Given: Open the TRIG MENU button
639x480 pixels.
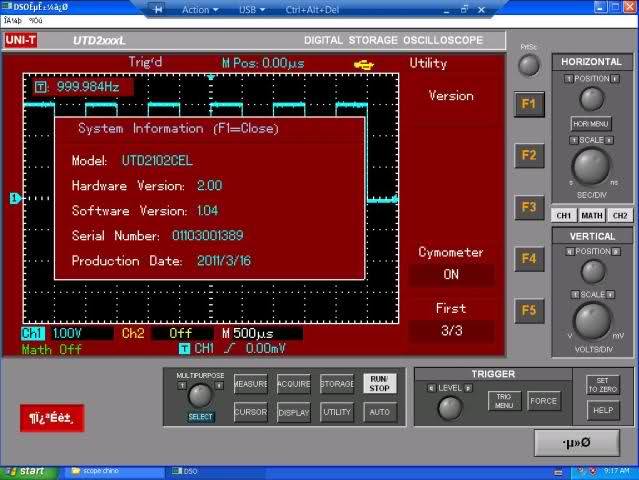Looking at the screenshot, I should (x=504, y=401).
